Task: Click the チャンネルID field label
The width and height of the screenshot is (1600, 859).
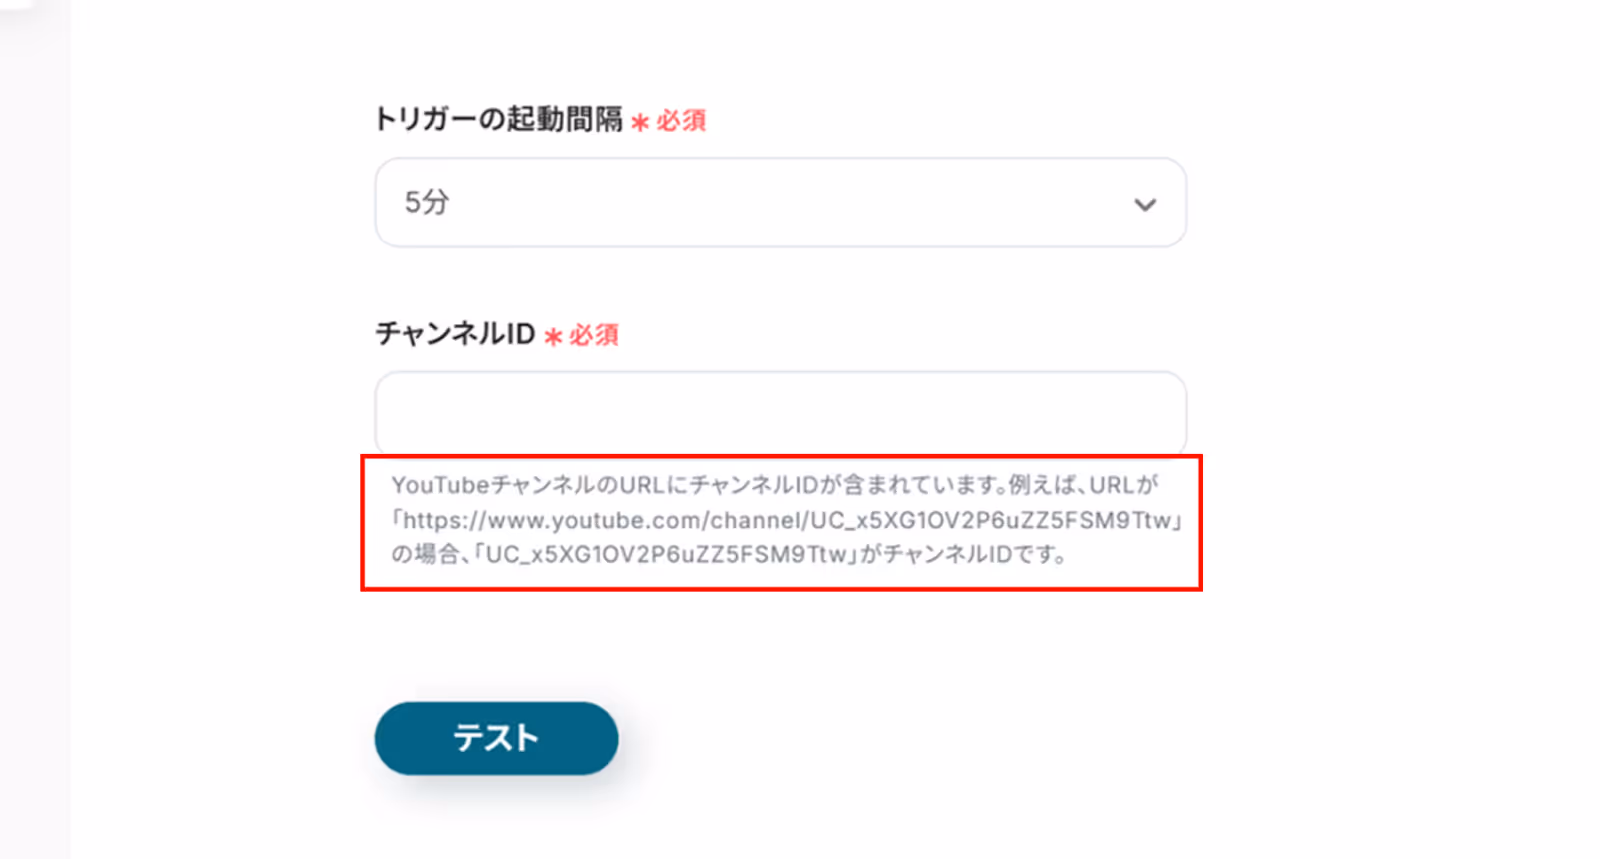Action: (455, 333)
